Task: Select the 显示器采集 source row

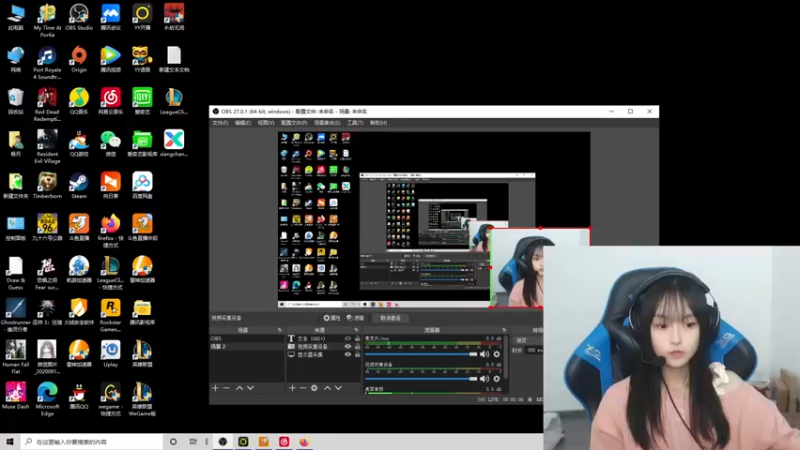Action: click(324, 355)
